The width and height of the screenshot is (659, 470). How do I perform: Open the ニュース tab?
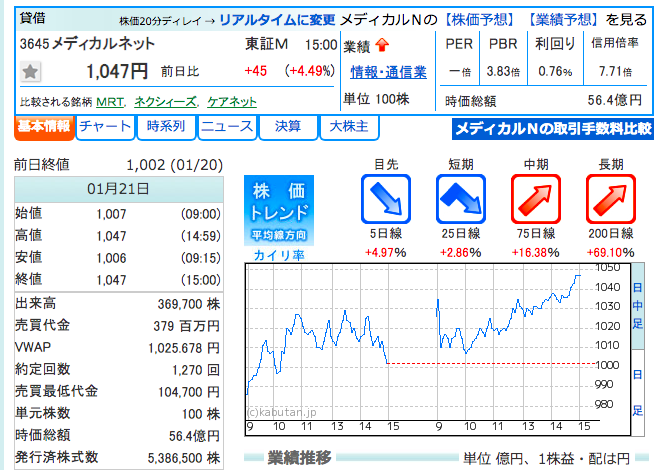tap(227, 127)
